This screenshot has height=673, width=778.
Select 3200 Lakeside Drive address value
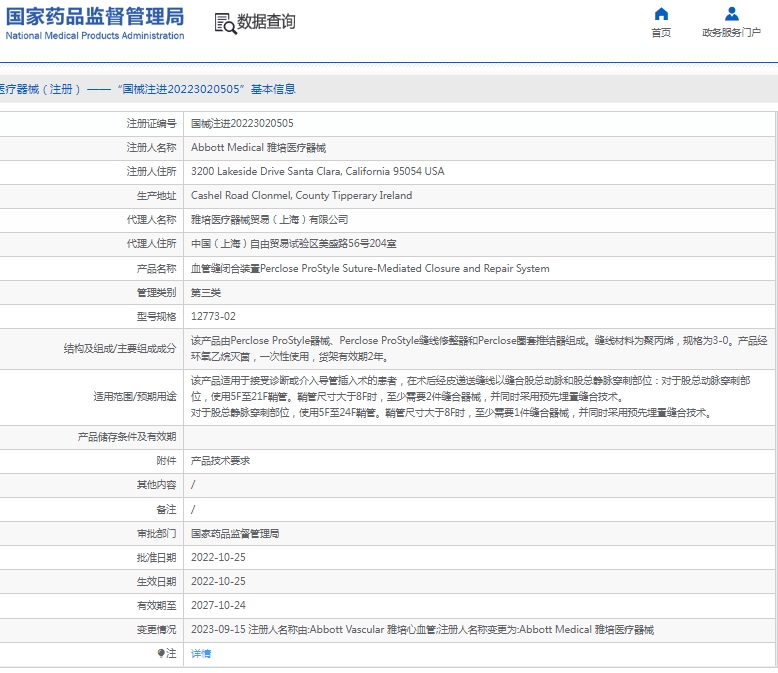(318, 171)
